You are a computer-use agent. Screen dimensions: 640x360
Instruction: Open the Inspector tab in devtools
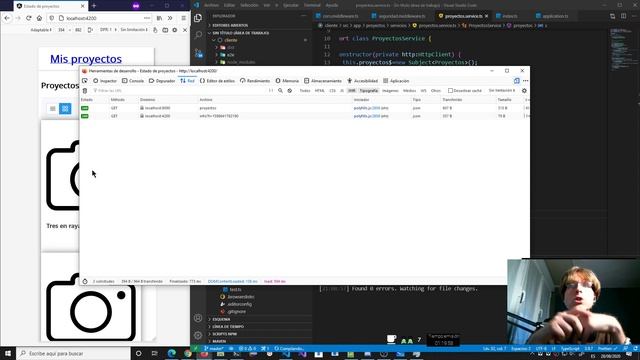[105, 81]
